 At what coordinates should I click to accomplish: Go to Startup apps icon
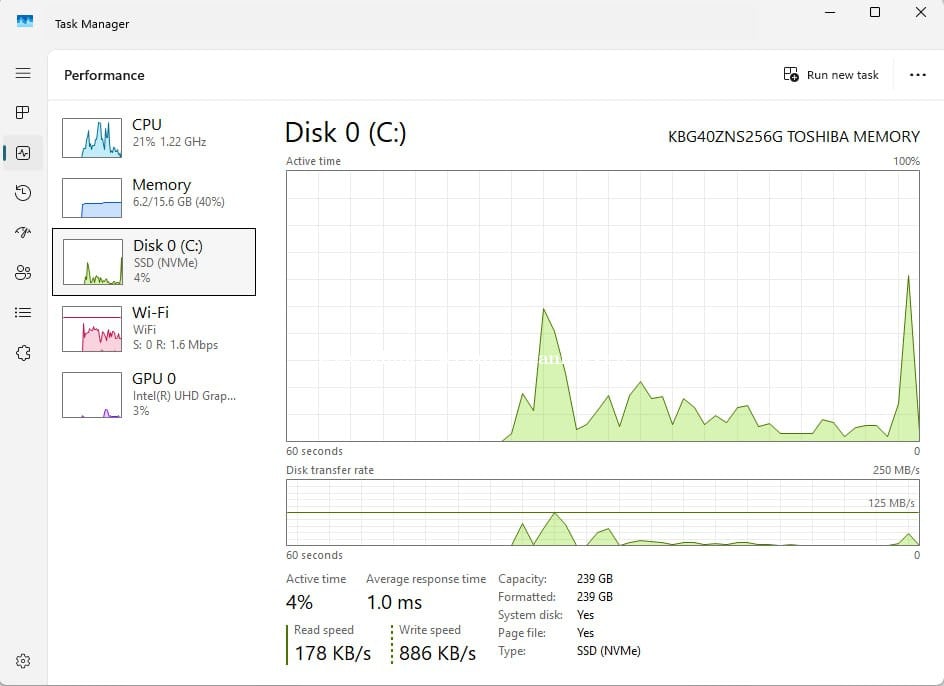[23, 233]
